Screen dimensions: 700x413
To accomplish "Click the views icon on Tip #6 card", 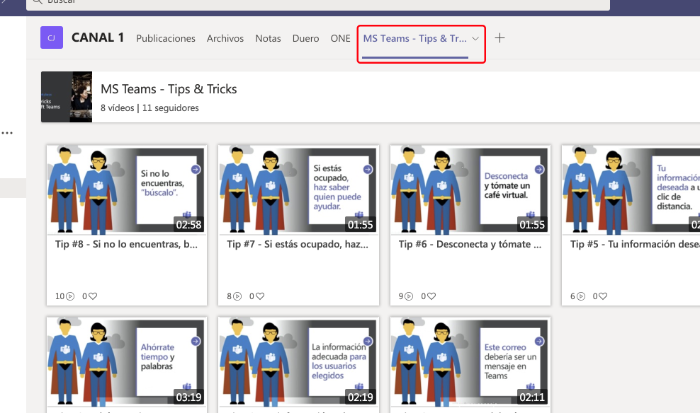I will (x=408, y=296).
